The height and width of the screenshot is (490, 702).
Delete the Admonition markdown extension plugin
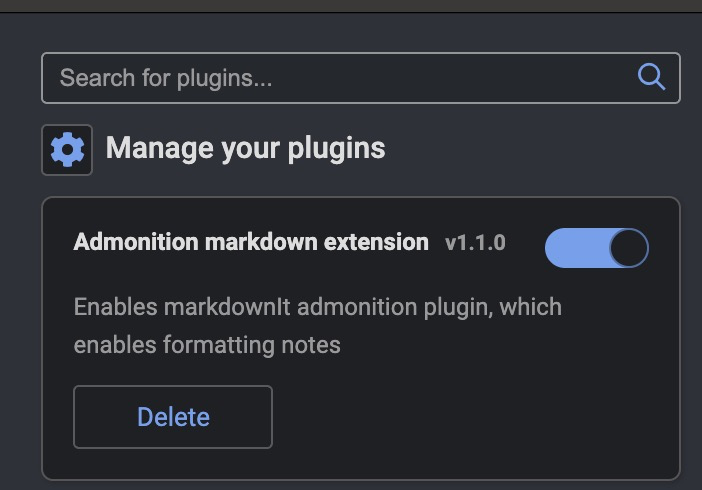click(x=173, y=417)
